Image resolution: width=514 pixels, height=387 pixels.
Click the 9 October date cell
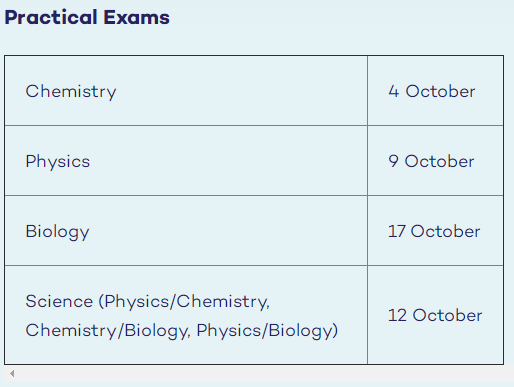pyautogui.click(x=435, y=161)
